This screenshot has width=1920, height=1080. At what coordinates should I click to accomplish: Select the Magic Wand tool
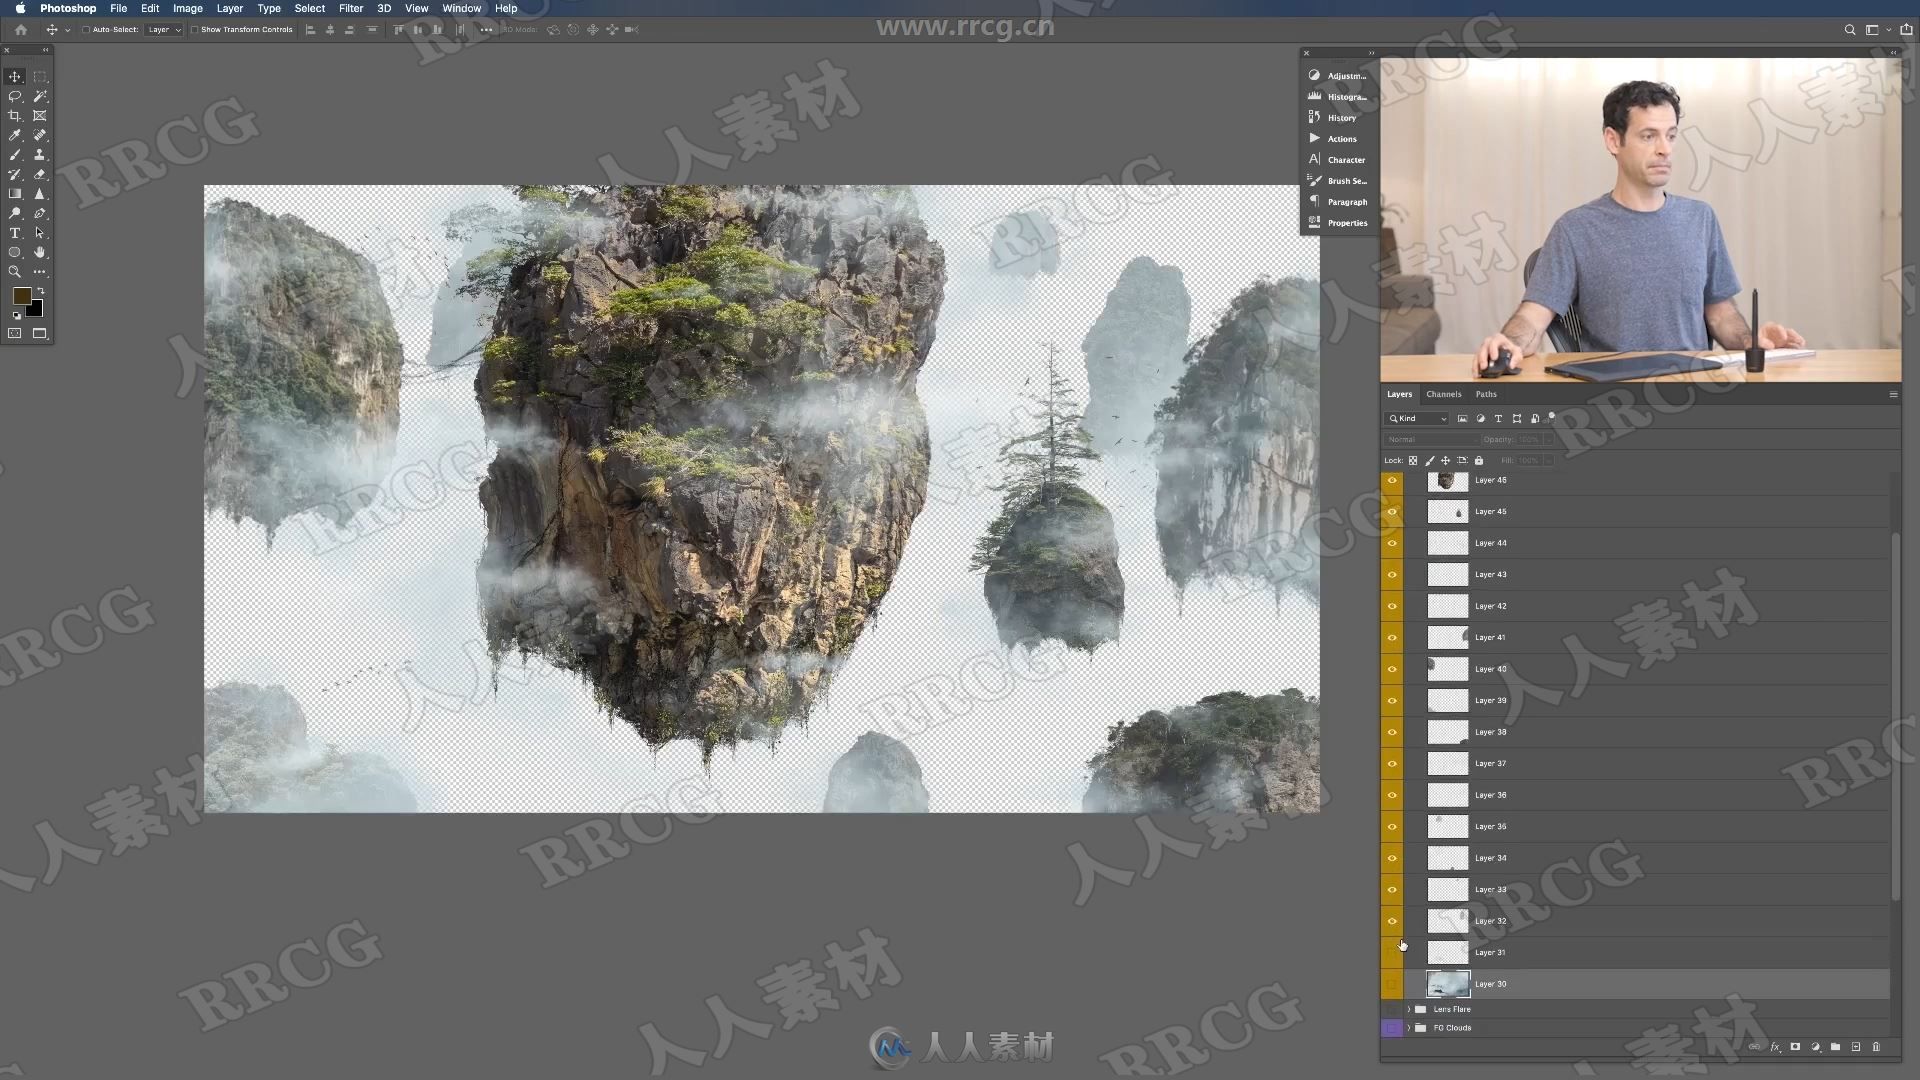point(40,97)
